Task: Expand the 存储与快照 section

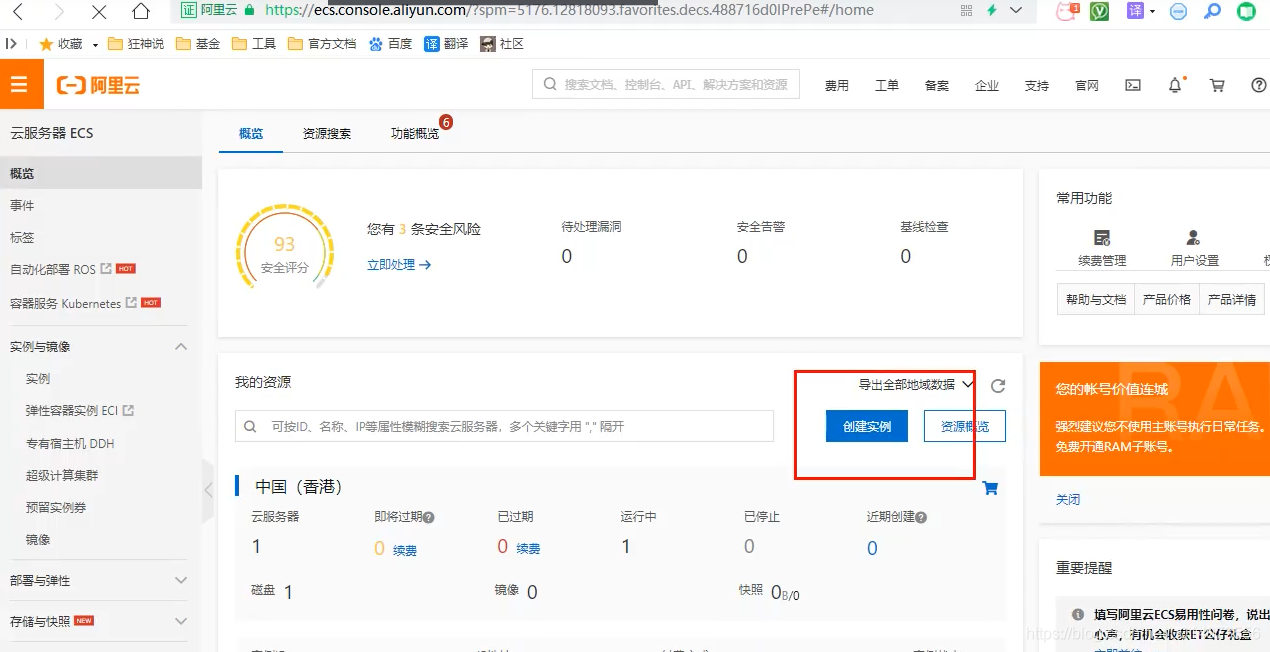Action: [181, 621]
